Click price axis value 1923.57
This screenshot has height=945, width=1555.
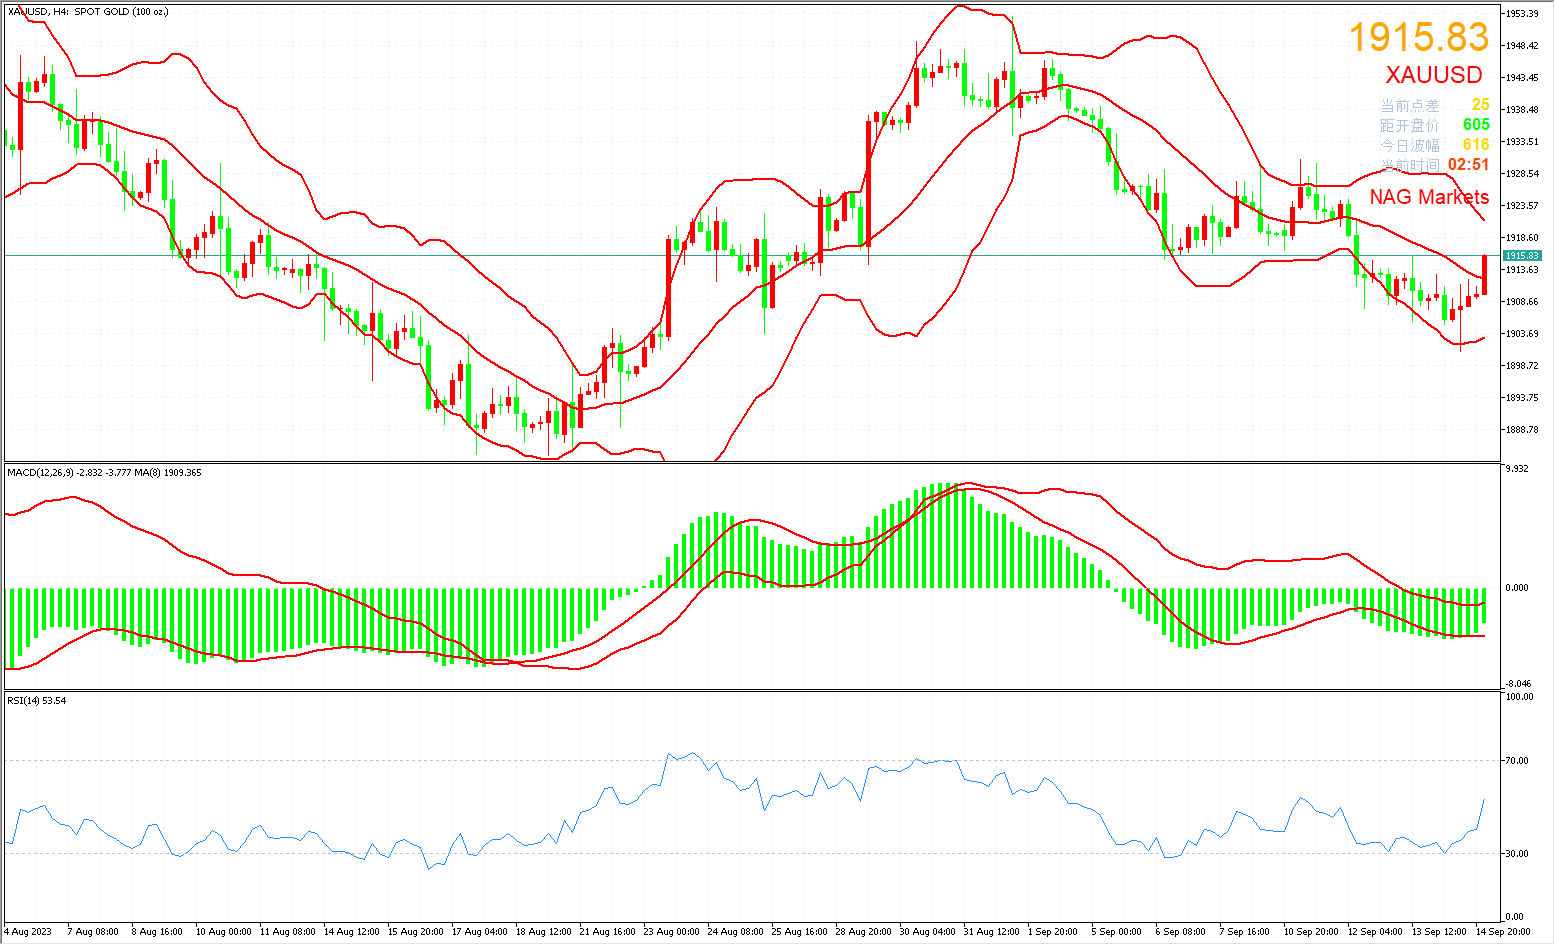coord(1522,206)
